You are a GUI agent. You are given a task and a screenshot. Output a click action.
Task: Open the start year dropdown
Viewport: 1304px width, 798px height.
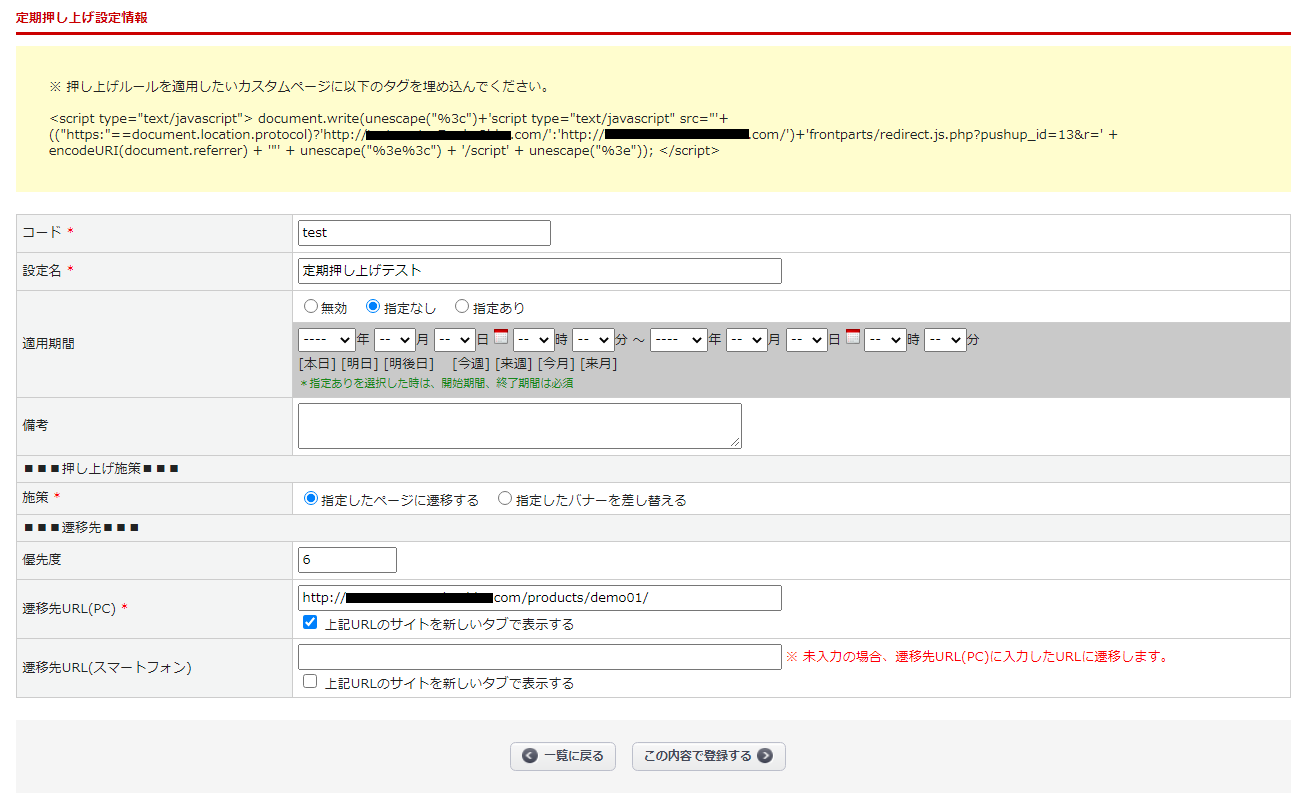[326, 340]
